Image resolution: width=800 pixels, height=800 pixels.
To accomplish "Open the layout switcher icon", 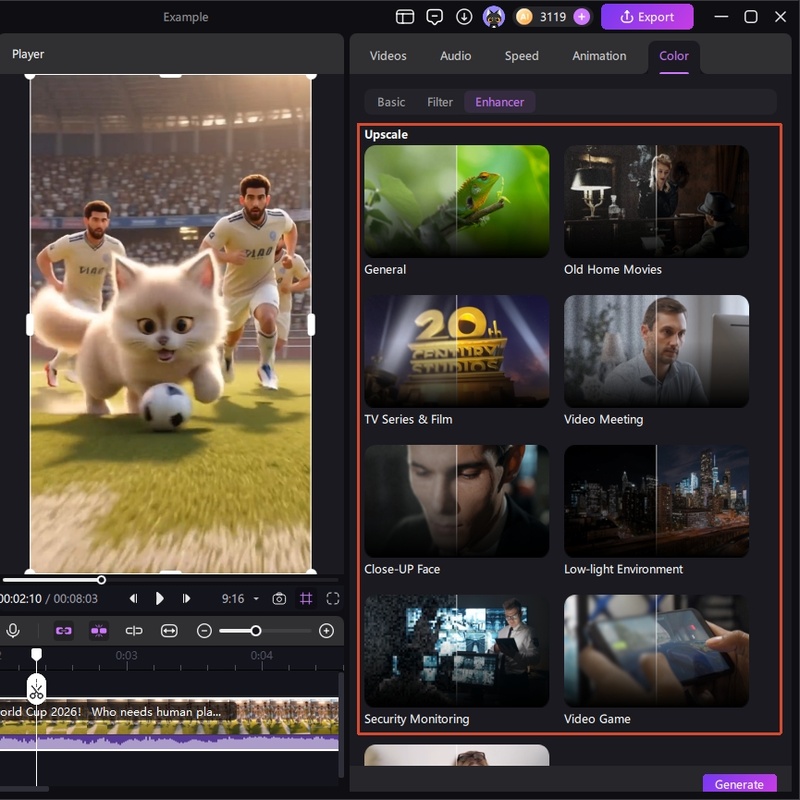I will click(x=405, y=17).
